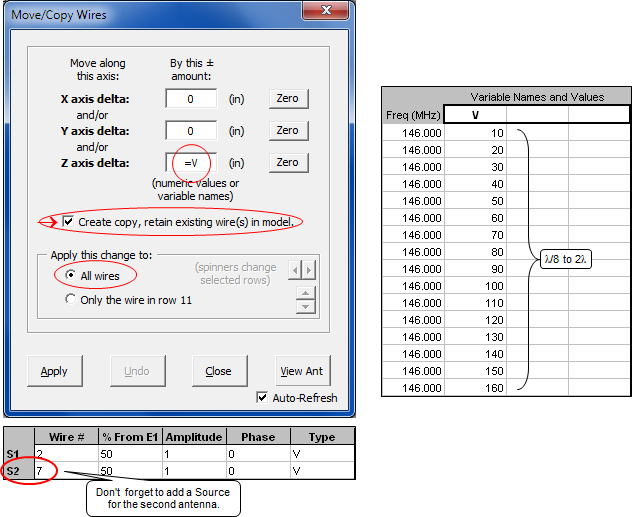
Task: Open the antenna view with View Ant
Action: pyautogui.click(x=301, y=371)
